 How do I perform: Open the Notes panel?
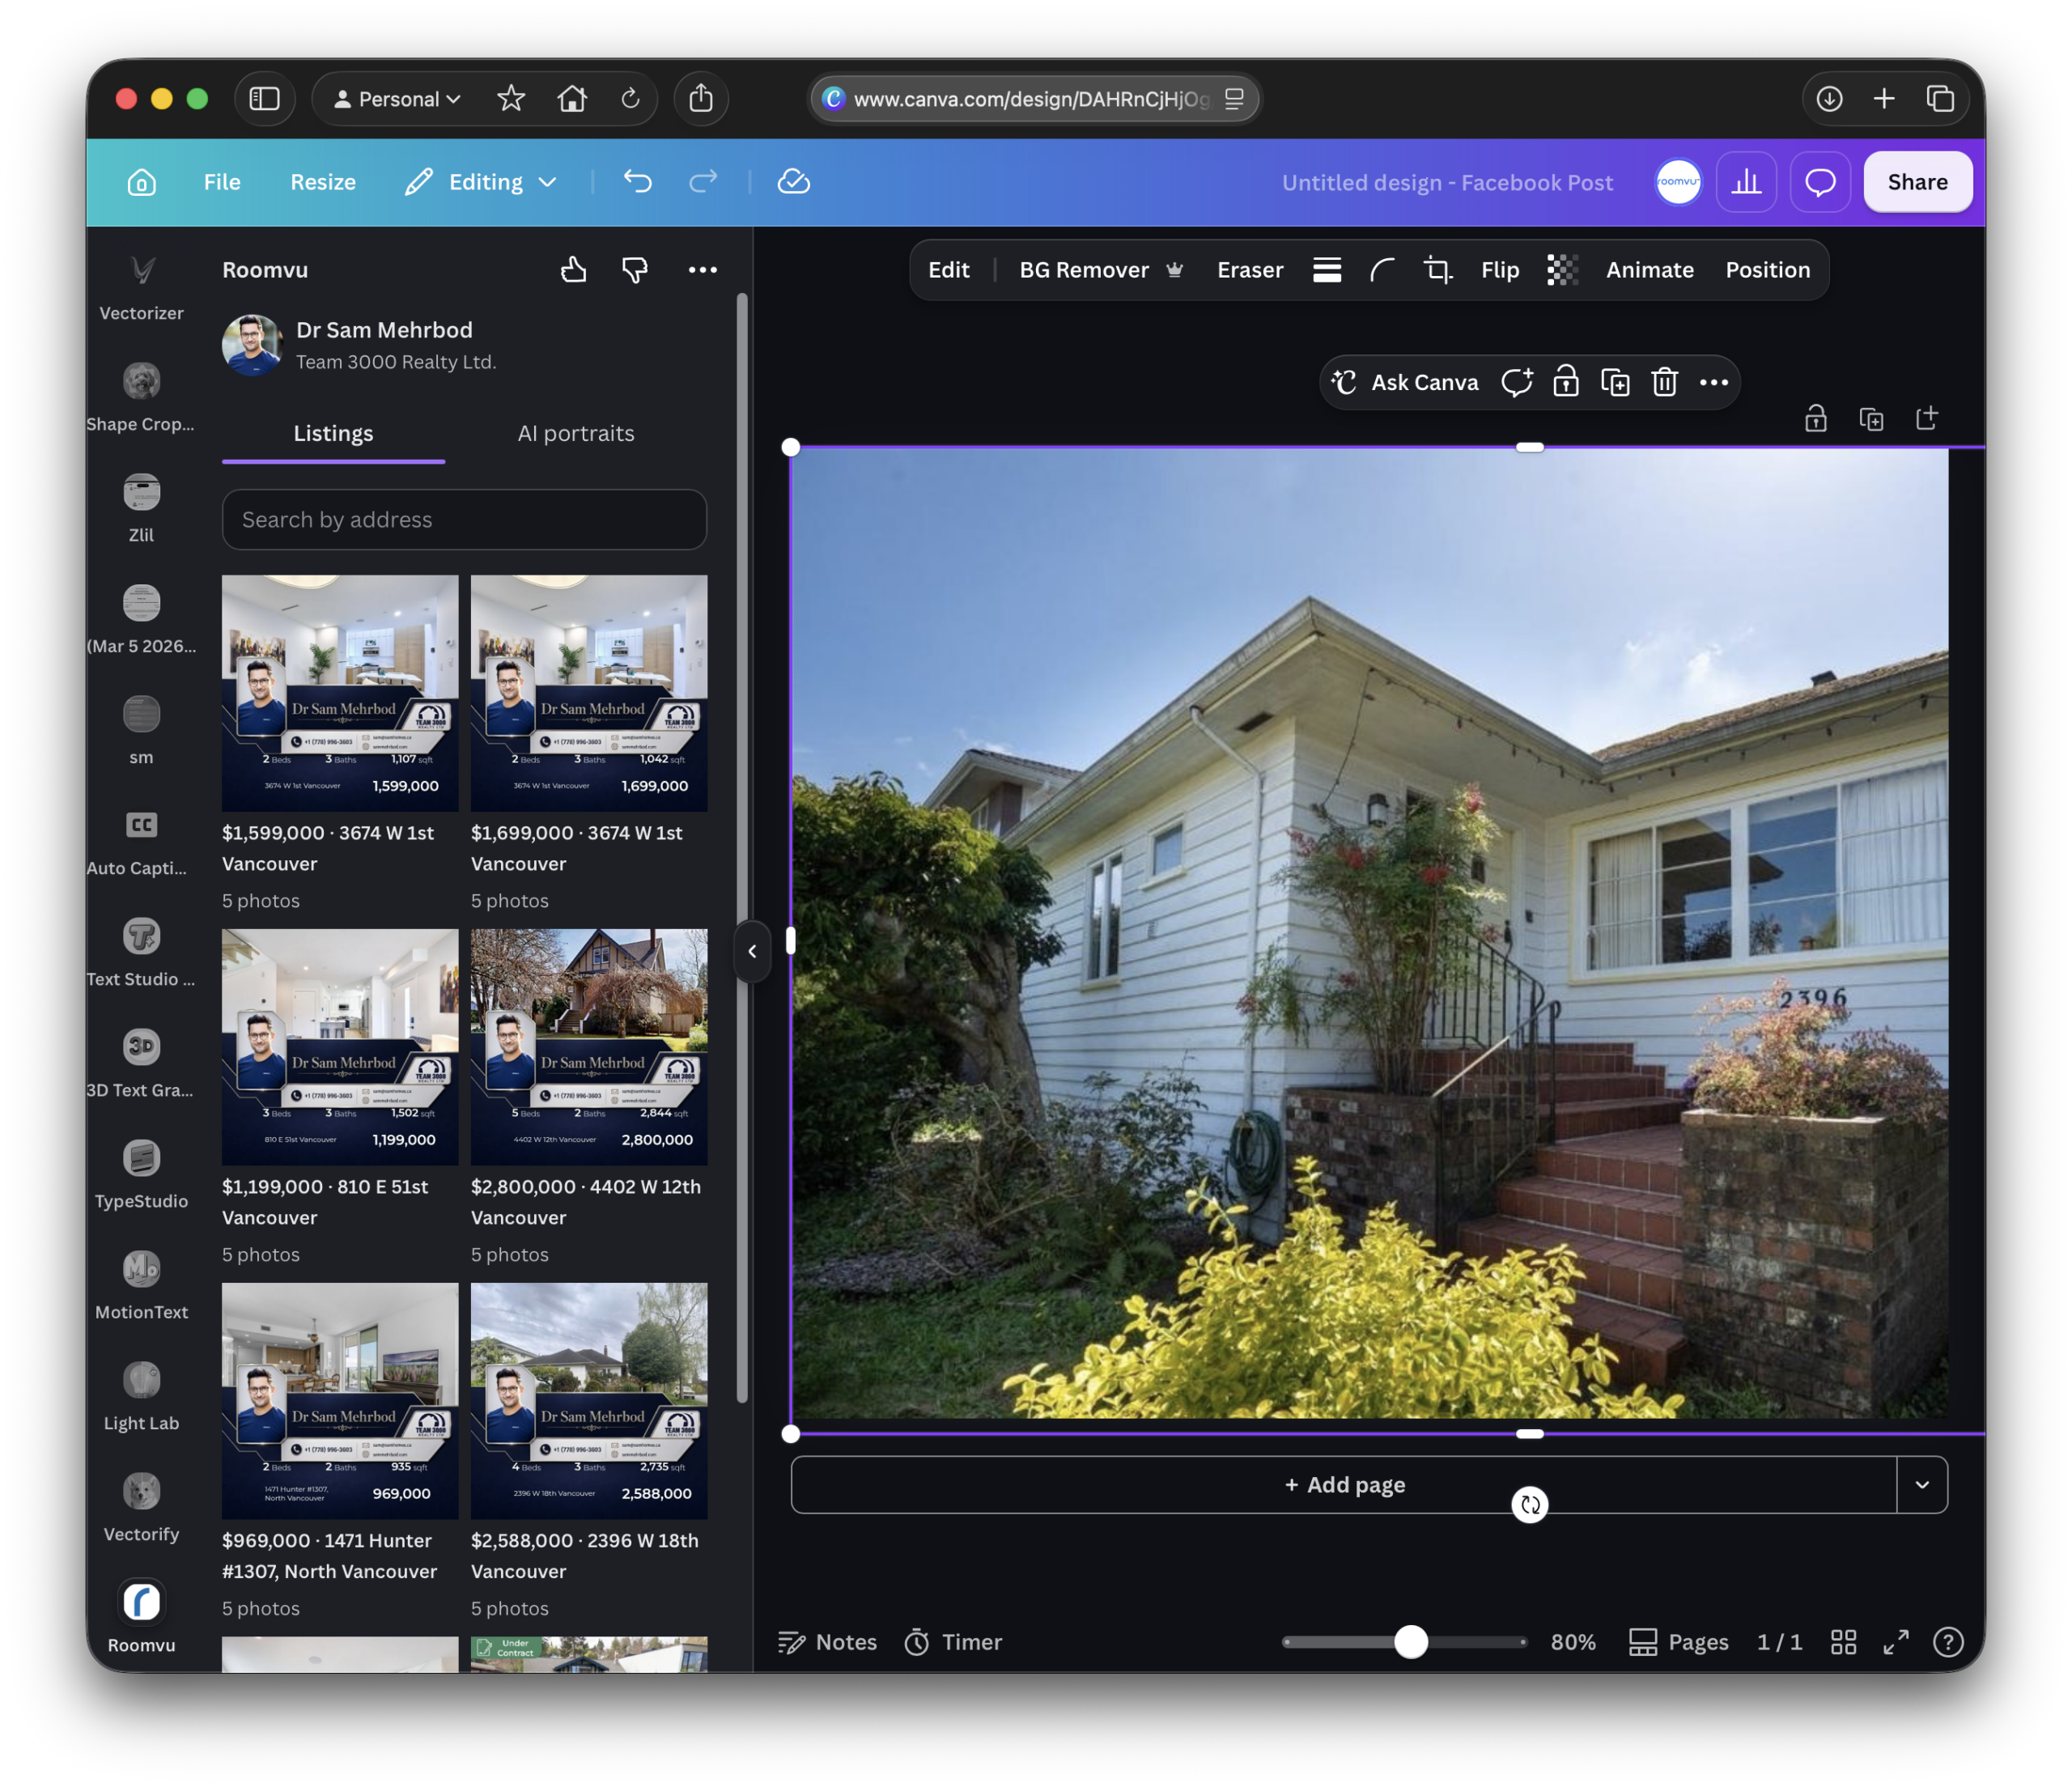coord(828,1642)
